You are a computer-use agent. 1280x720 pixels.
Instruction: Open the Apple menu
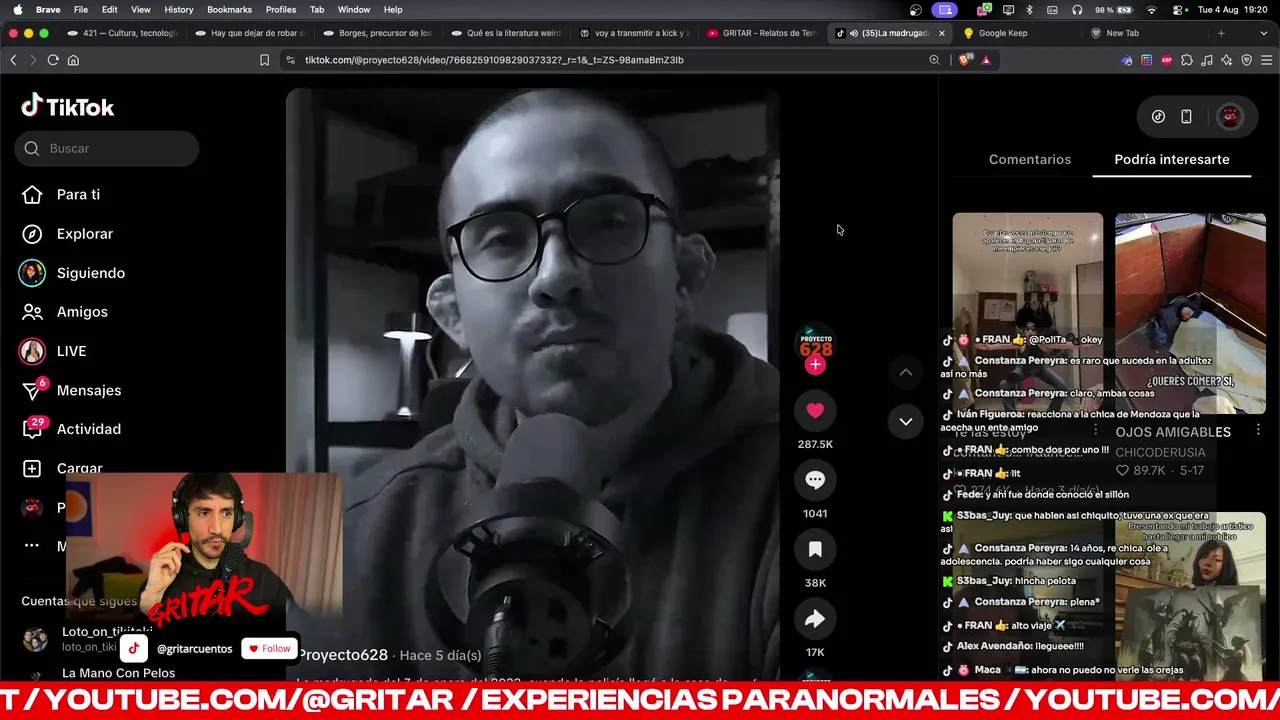click(17, 10)
